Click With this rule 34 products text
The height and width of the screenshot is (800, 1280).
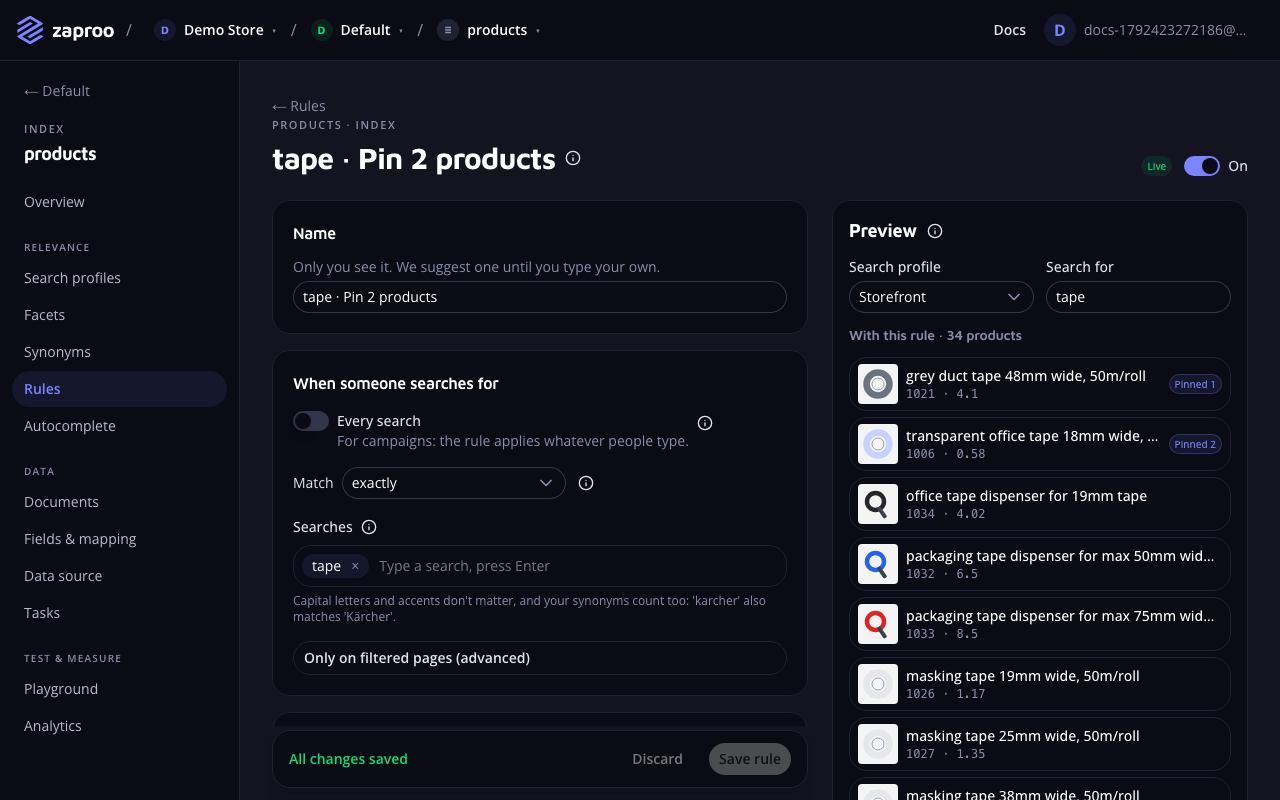(935, 336)
